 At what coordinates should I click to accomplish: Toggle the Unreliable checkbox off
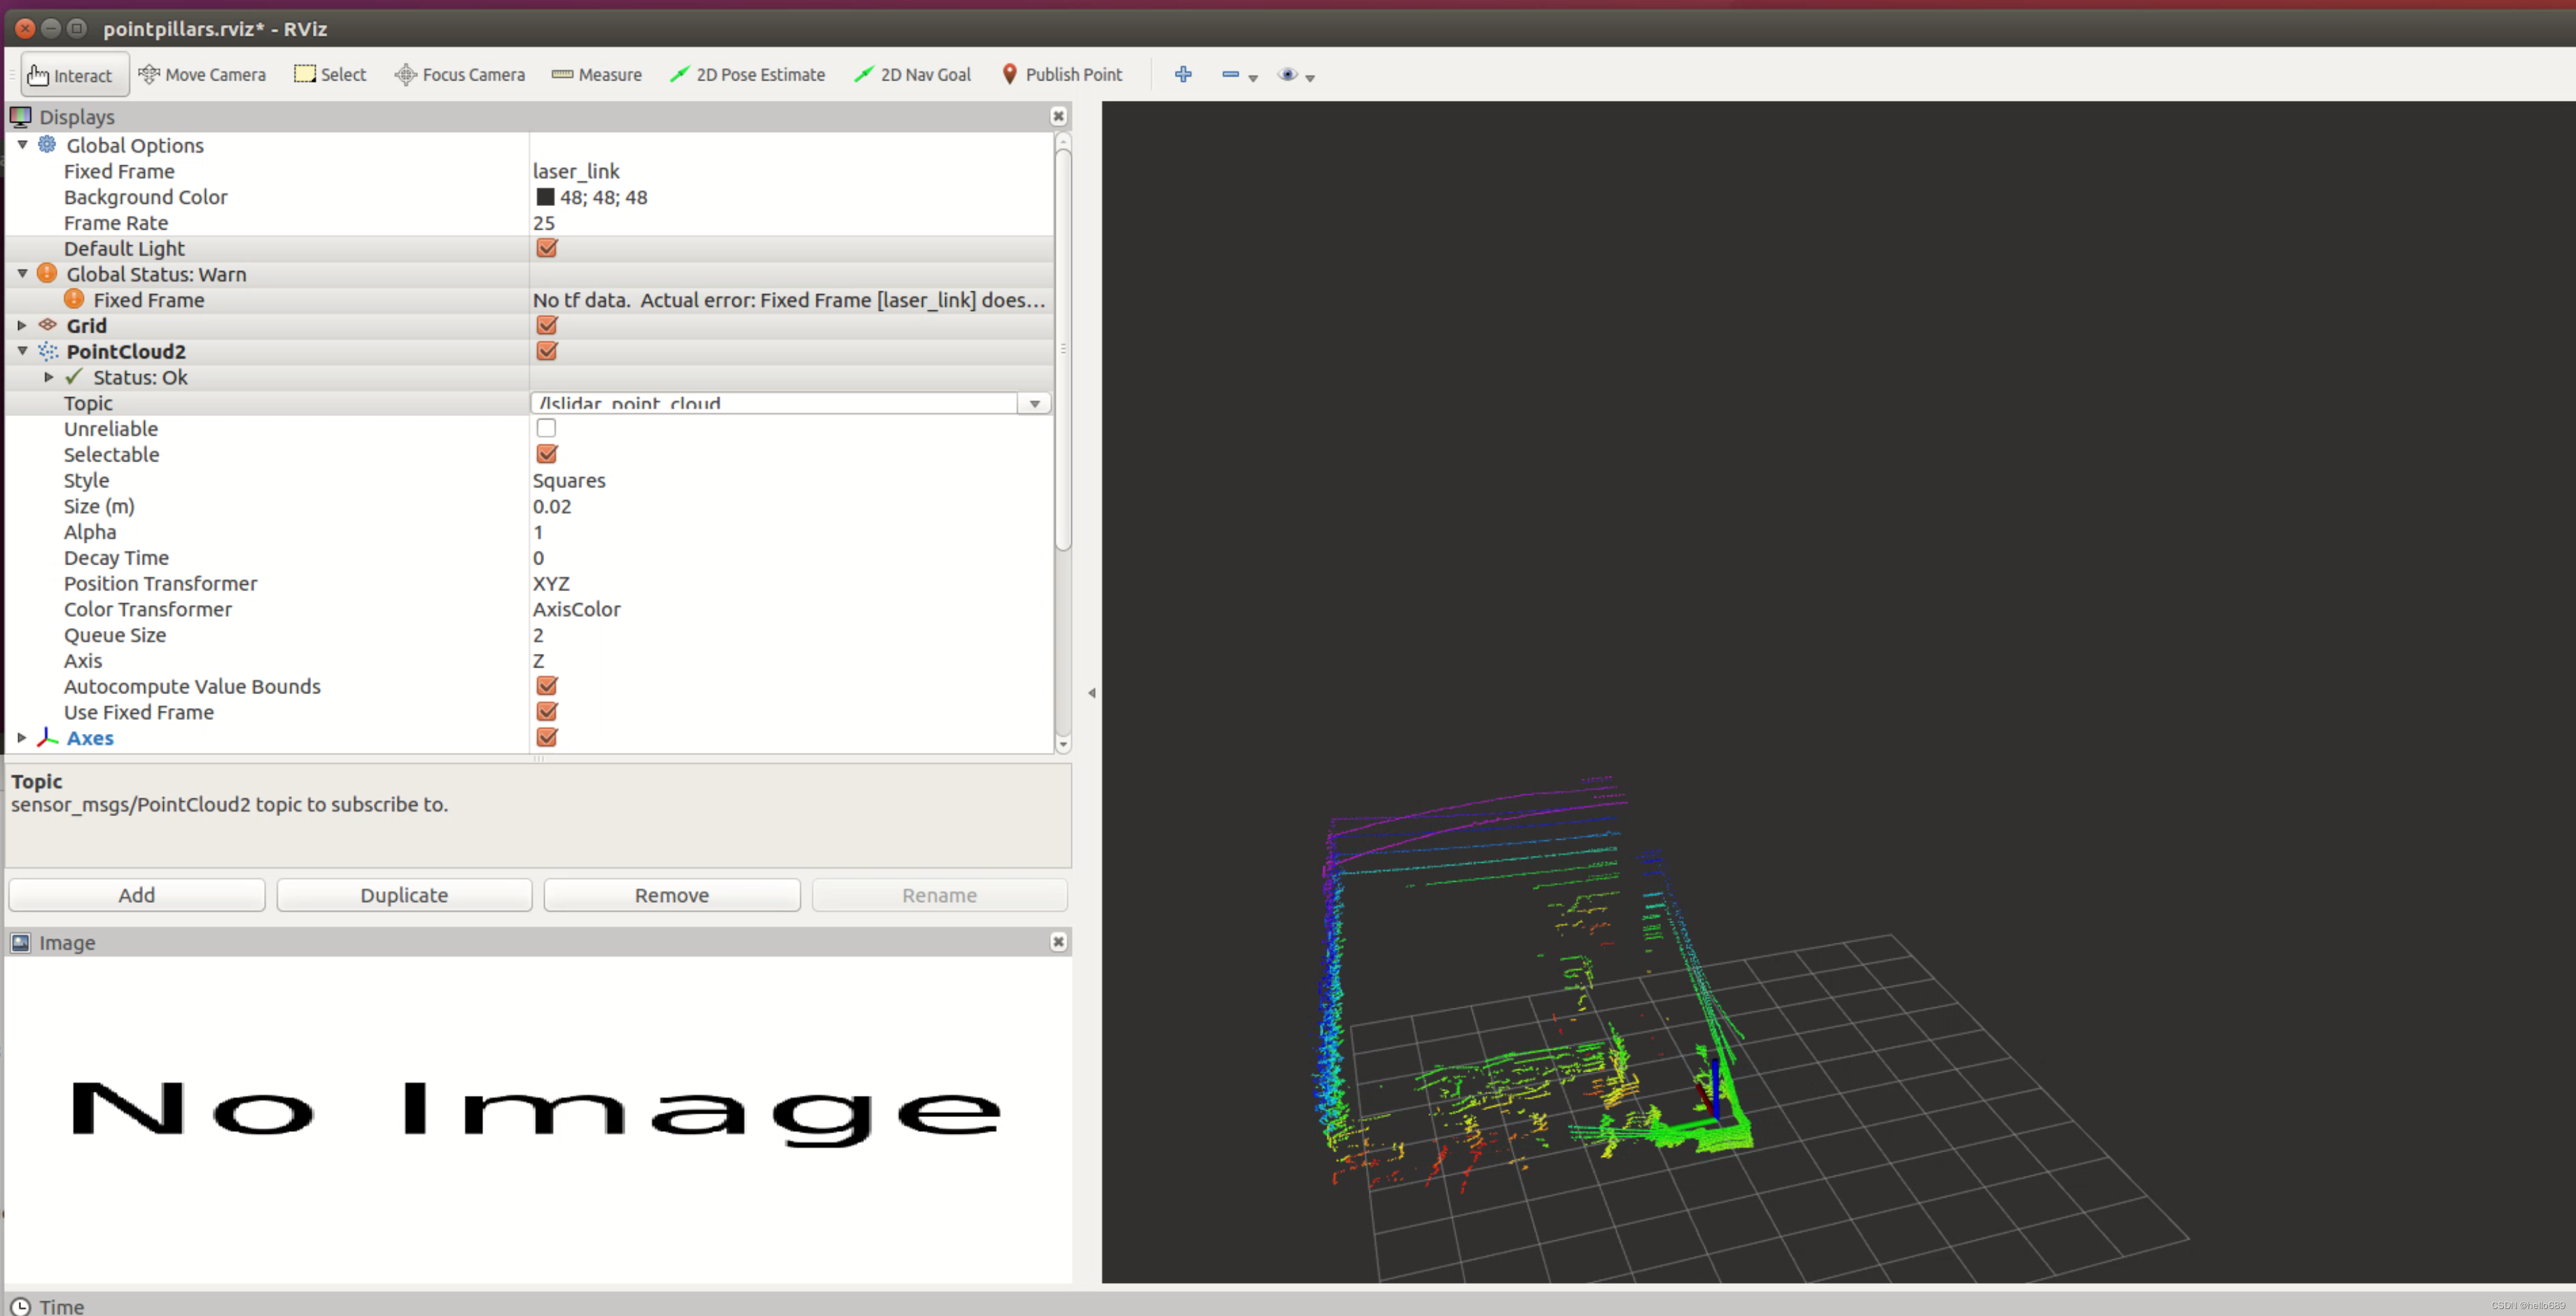tap(545, 428)
